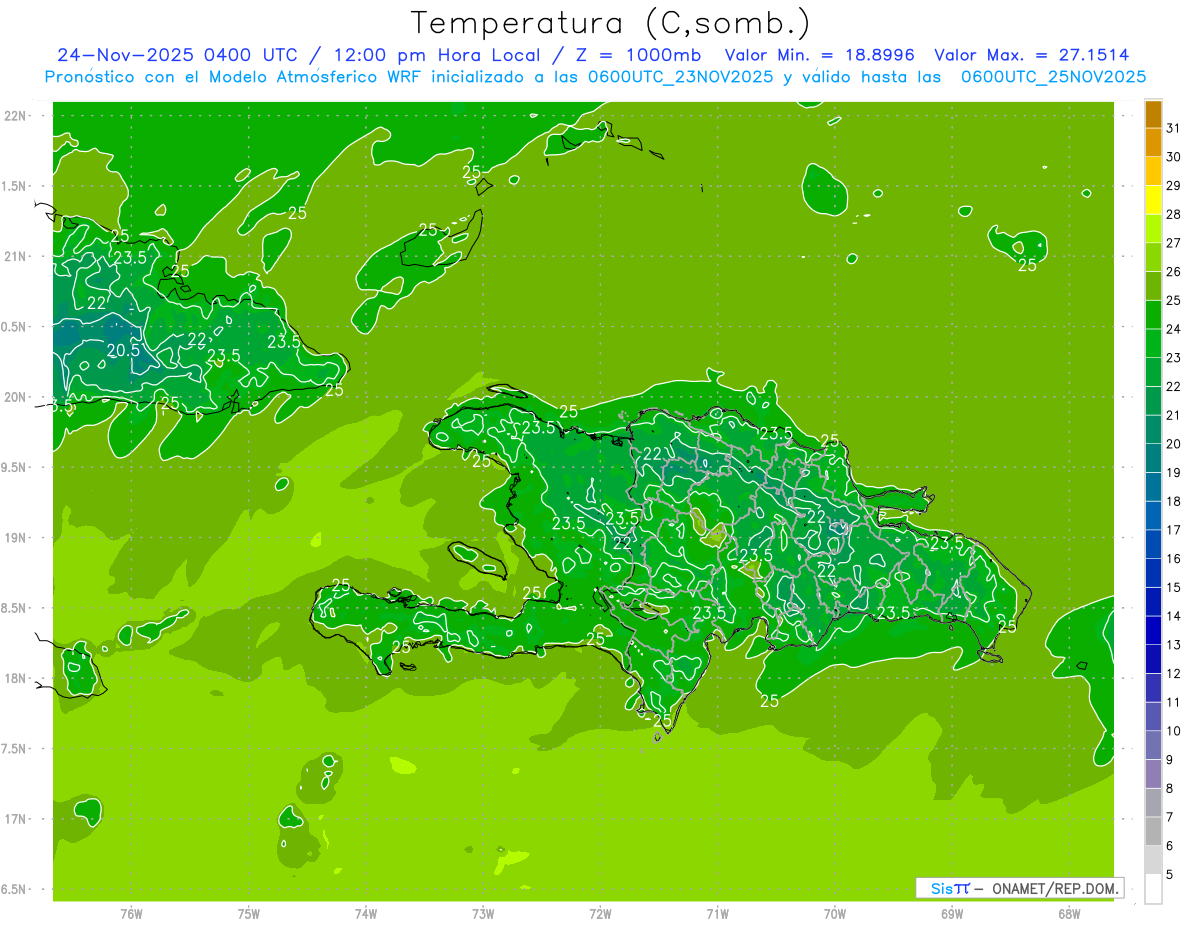The width and height of the screenshot is (1200, 927).
Task: Click the legend value '5'
Action: click(x=1169, y=874)
